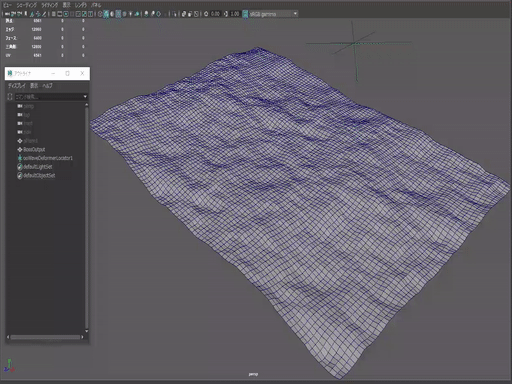
Task: Open the Outliner search options dropdown arrow
Action: tap(85, 97)
